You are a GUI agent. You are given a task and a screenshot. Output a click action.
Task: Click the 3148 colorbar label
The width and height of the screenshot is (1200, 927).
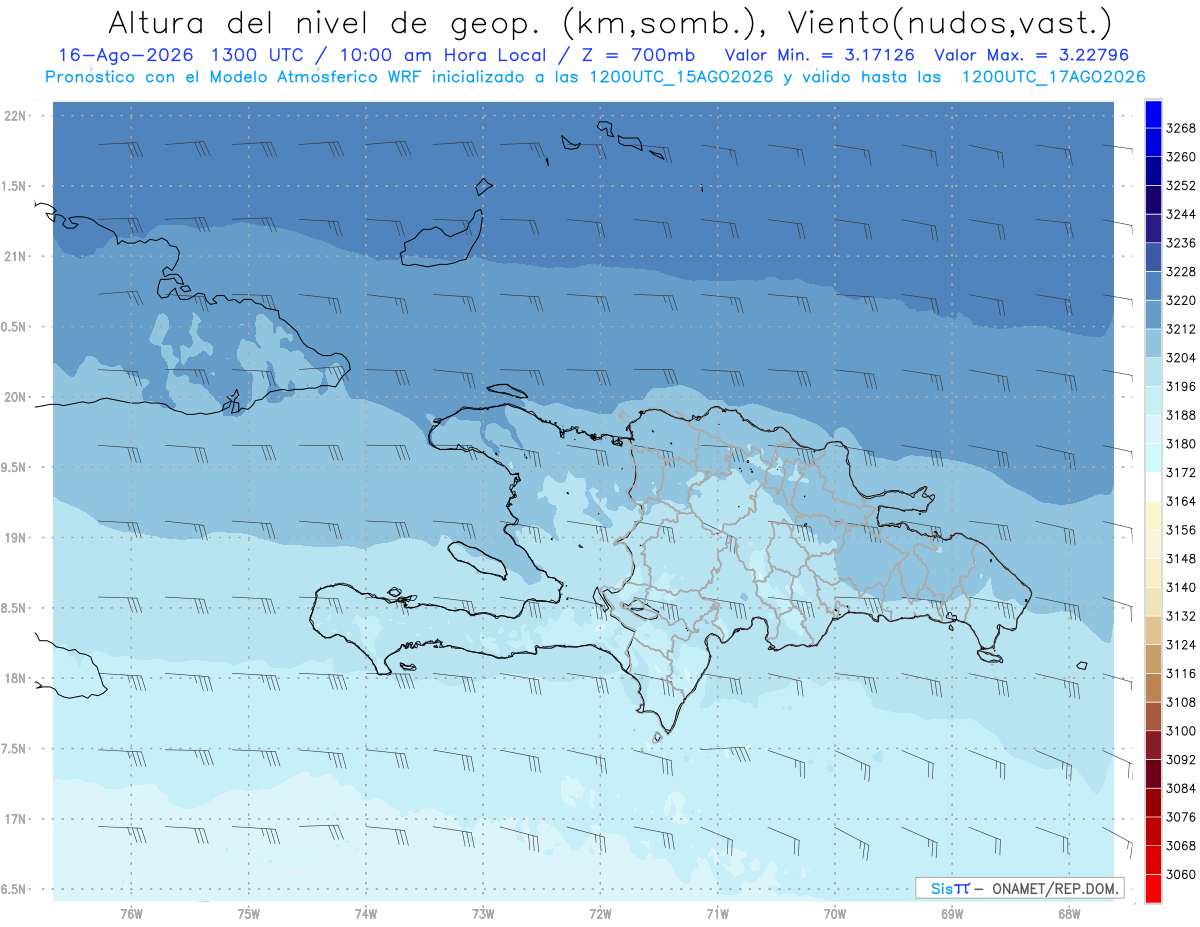pos(1181,559)
